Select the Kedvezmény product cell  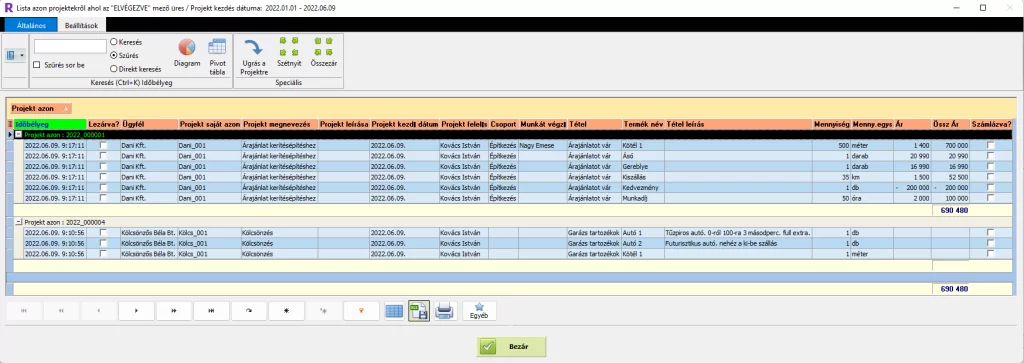tap(643, 187)
